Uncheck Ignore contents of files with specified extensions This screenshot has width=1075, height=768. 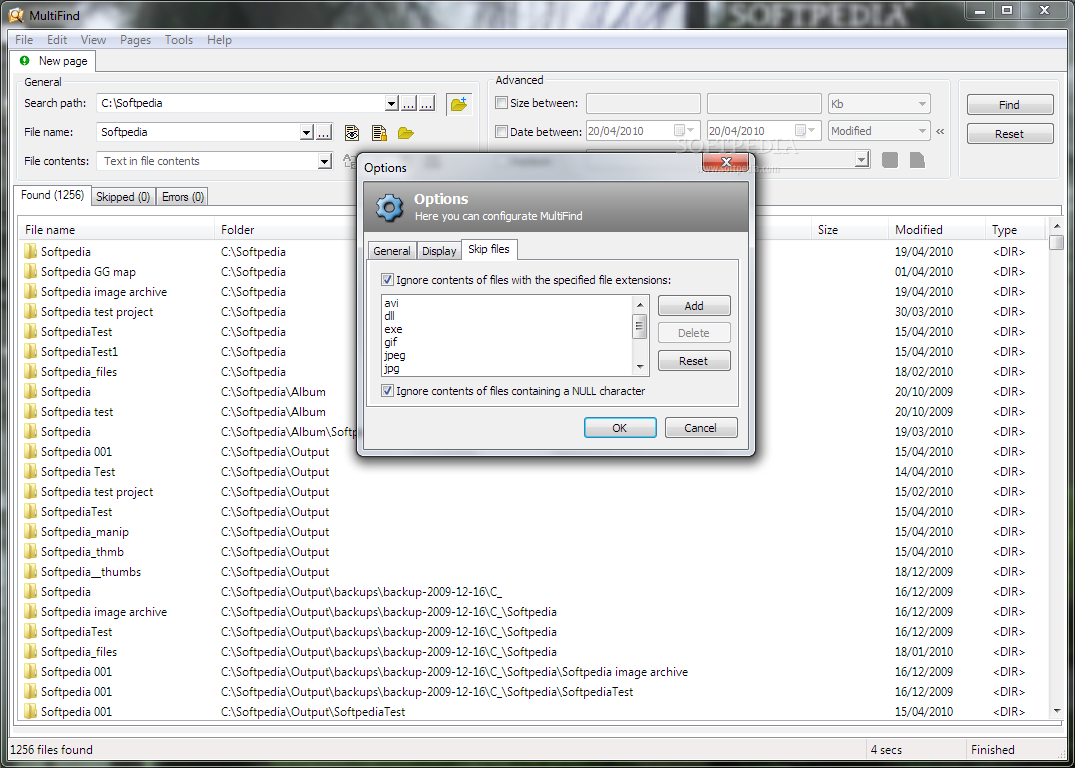tap(387, 280)
